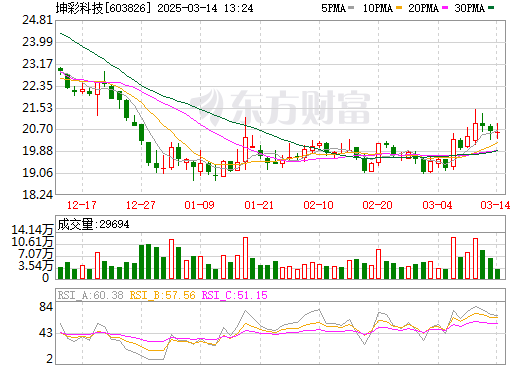Click the 坤彩科技[603826] stock title

coord(101,8)
